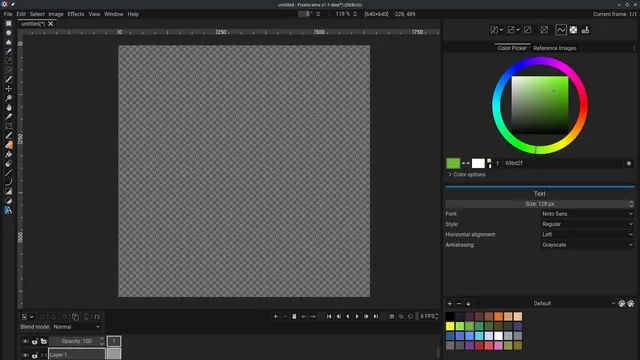The width and height of the screenshot is (640, 360).
Task: Select the eyedropper Color Picker tool
Action: (9, 117)
